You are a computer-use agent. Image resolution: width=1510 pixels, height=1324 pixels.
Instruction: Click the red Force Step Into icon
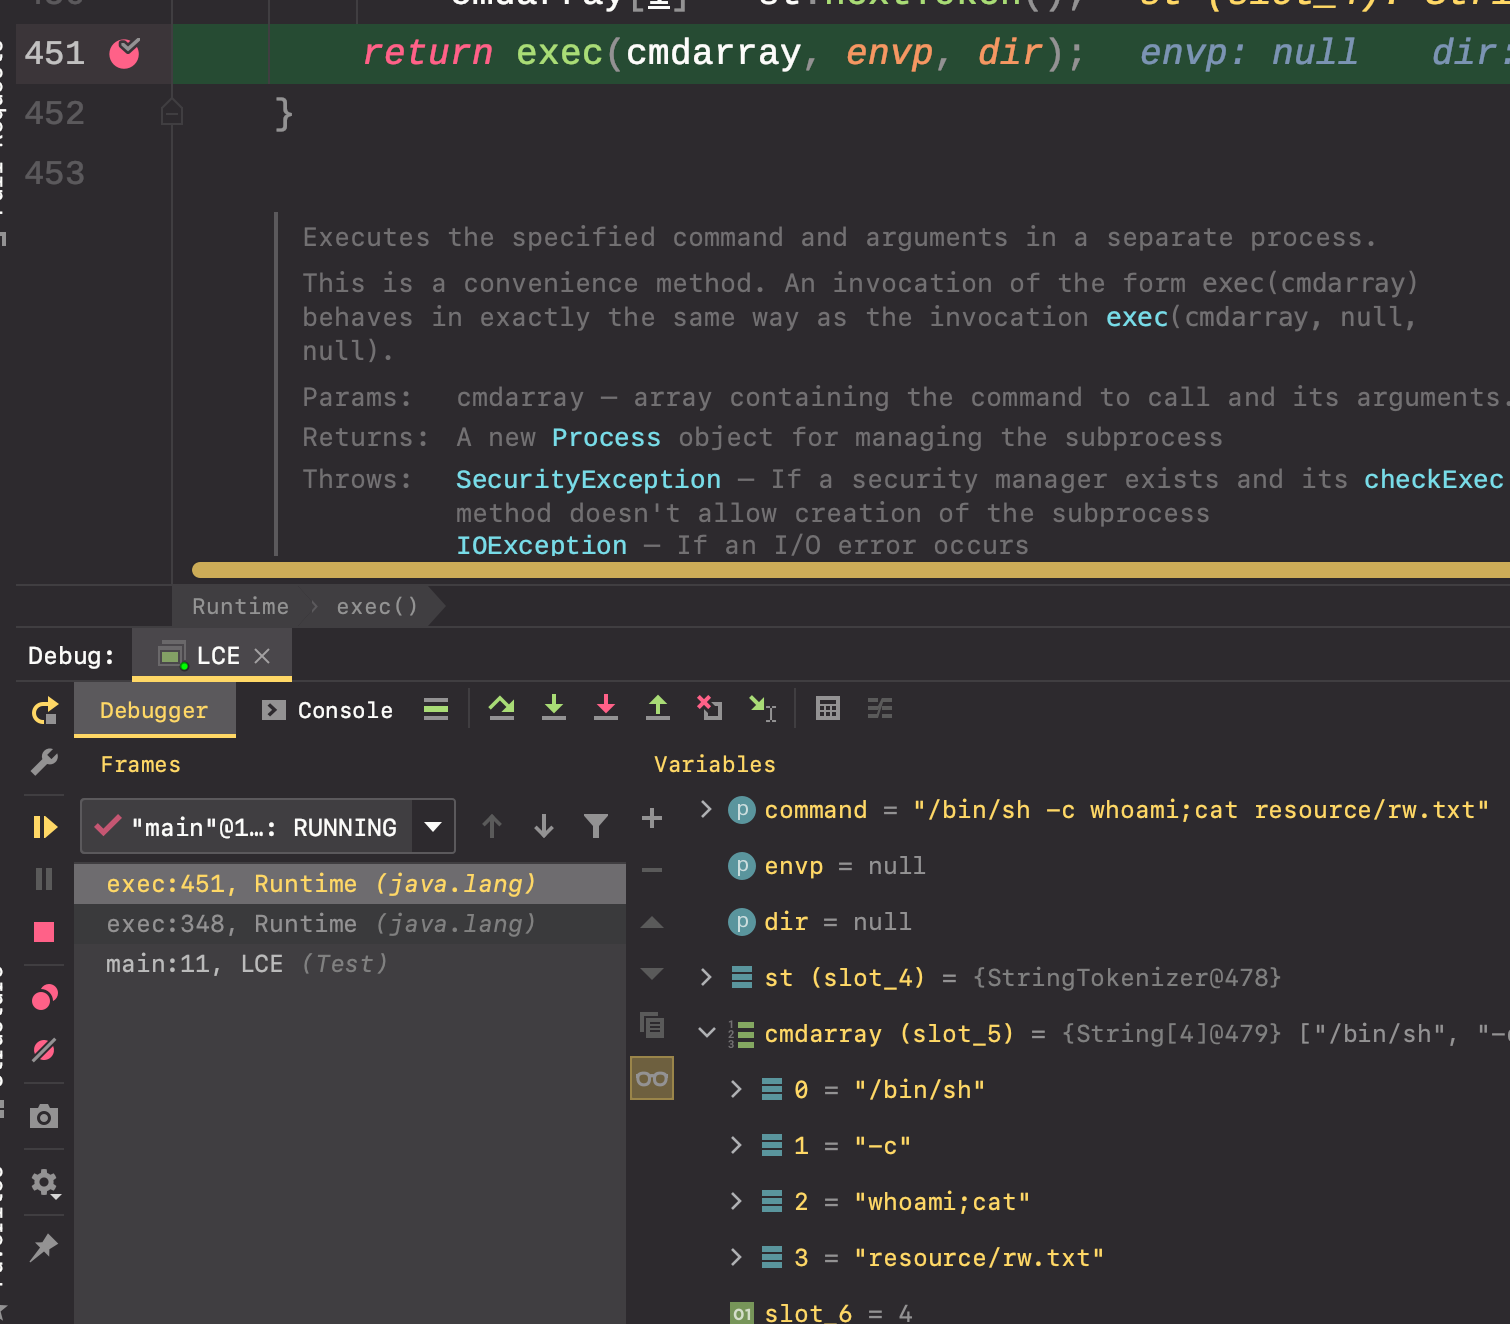click(x=606, y=708)
